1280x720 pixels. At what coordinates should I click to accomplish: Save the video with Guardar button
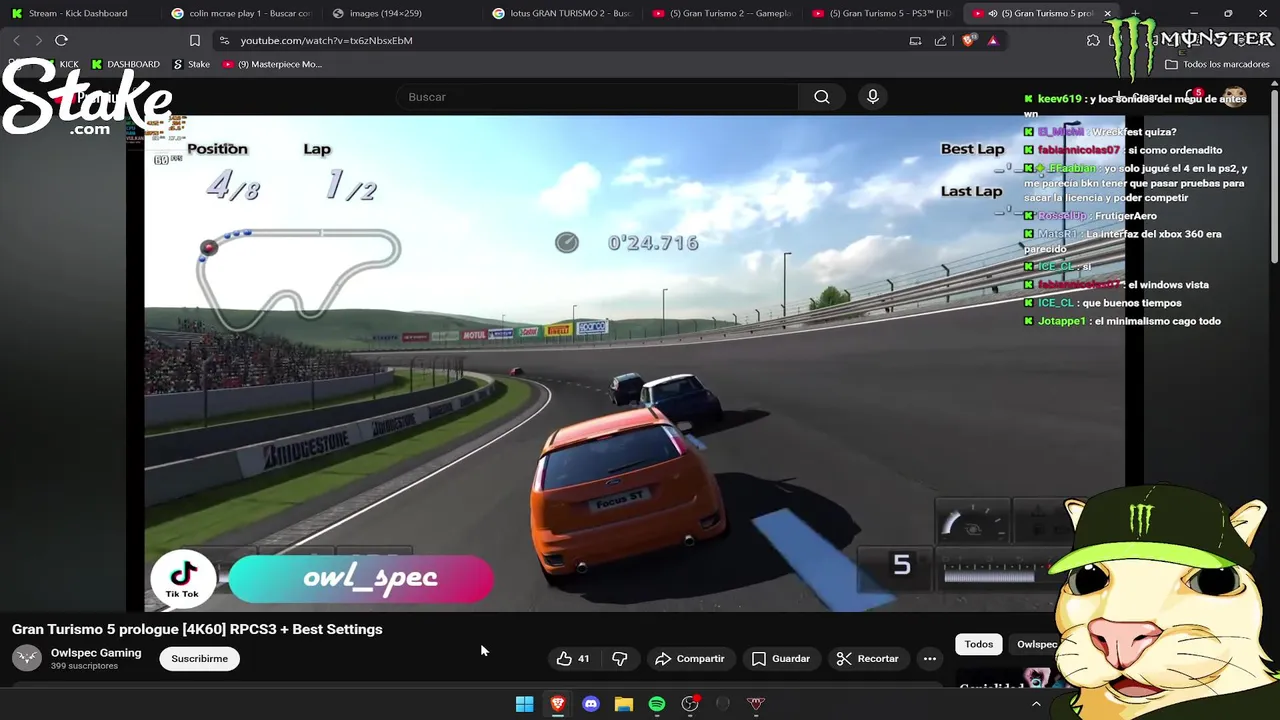pyautogui.click(x=780, y=658)
